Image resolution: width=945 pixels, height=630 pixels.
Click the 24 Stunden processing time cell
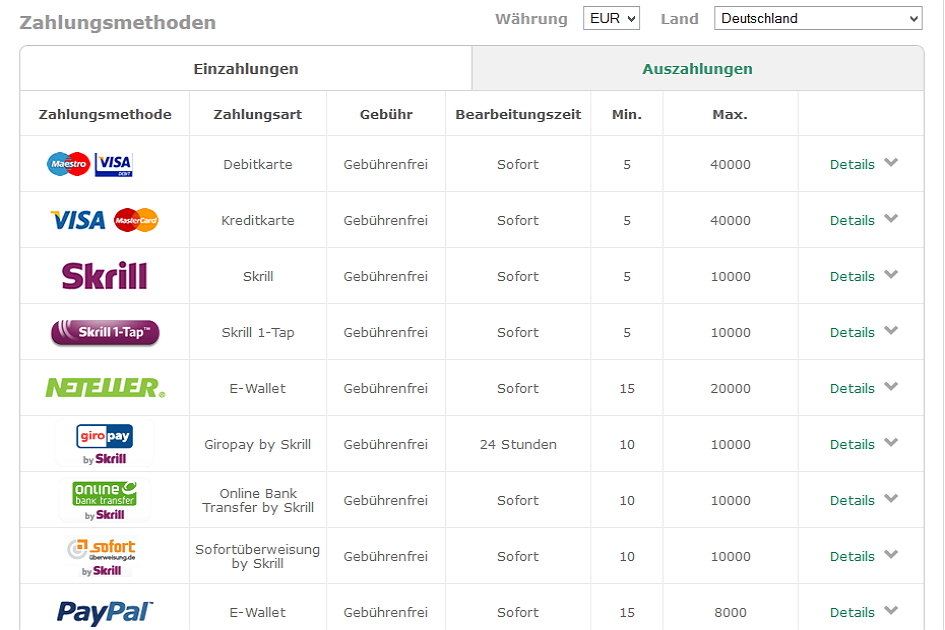(518, 445)
